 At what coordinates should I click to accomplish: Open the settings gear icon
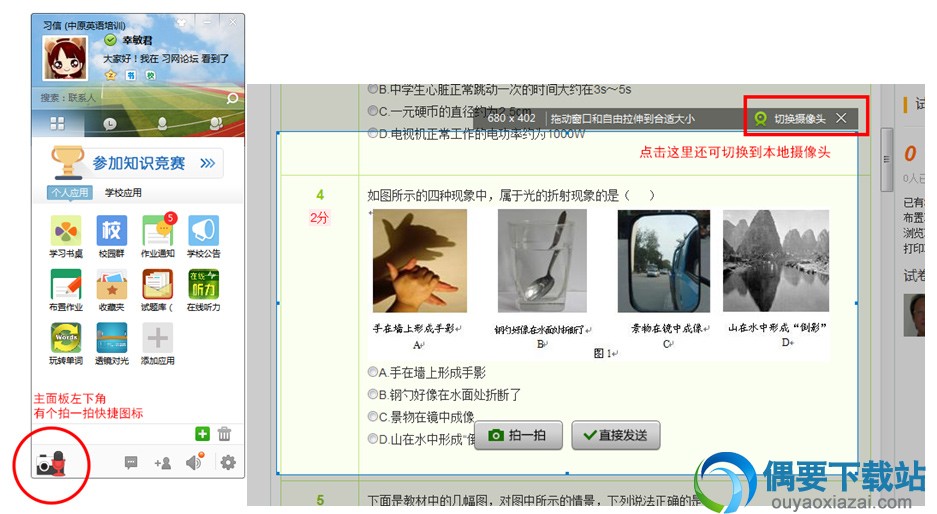tap(228, 462)
